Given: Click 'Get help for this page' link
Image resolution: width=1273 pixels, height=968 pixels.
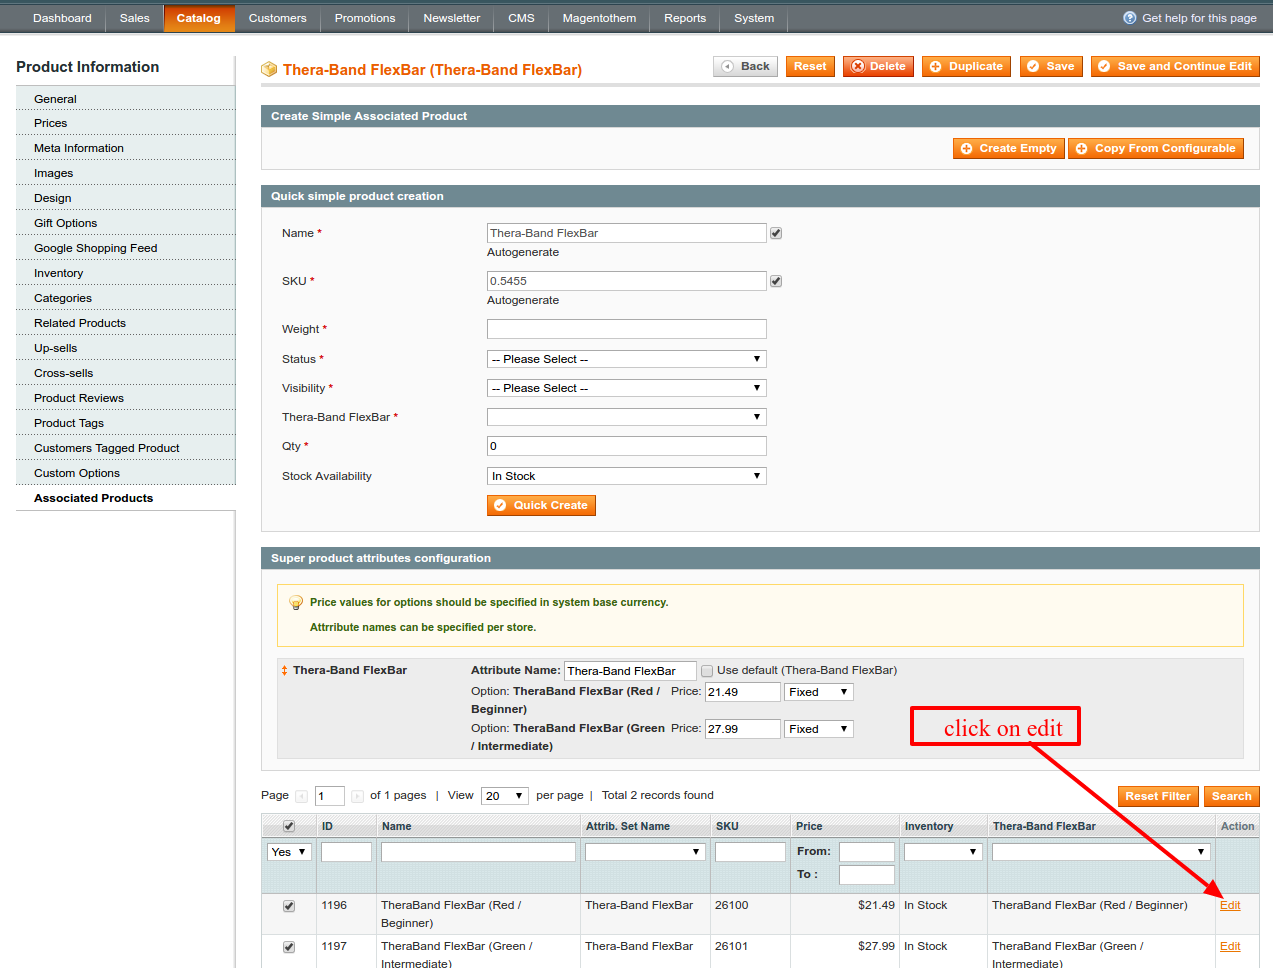Looking at the screenshot, I should 1199,18.
